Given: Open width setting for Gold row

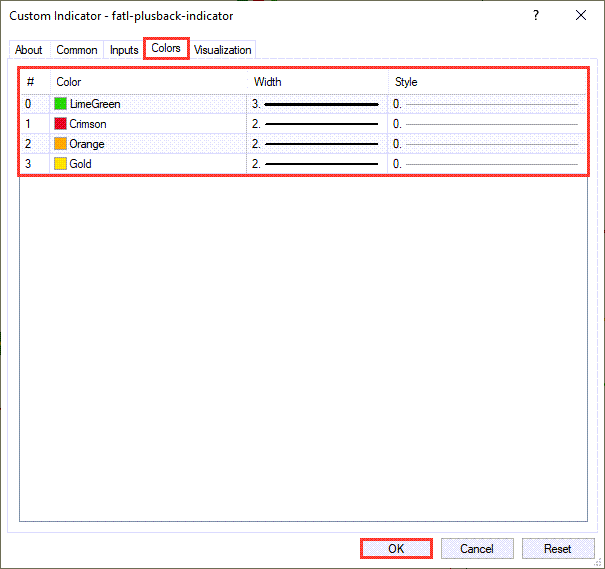Looking at the screenshot, I should click(x=317, y=164).
